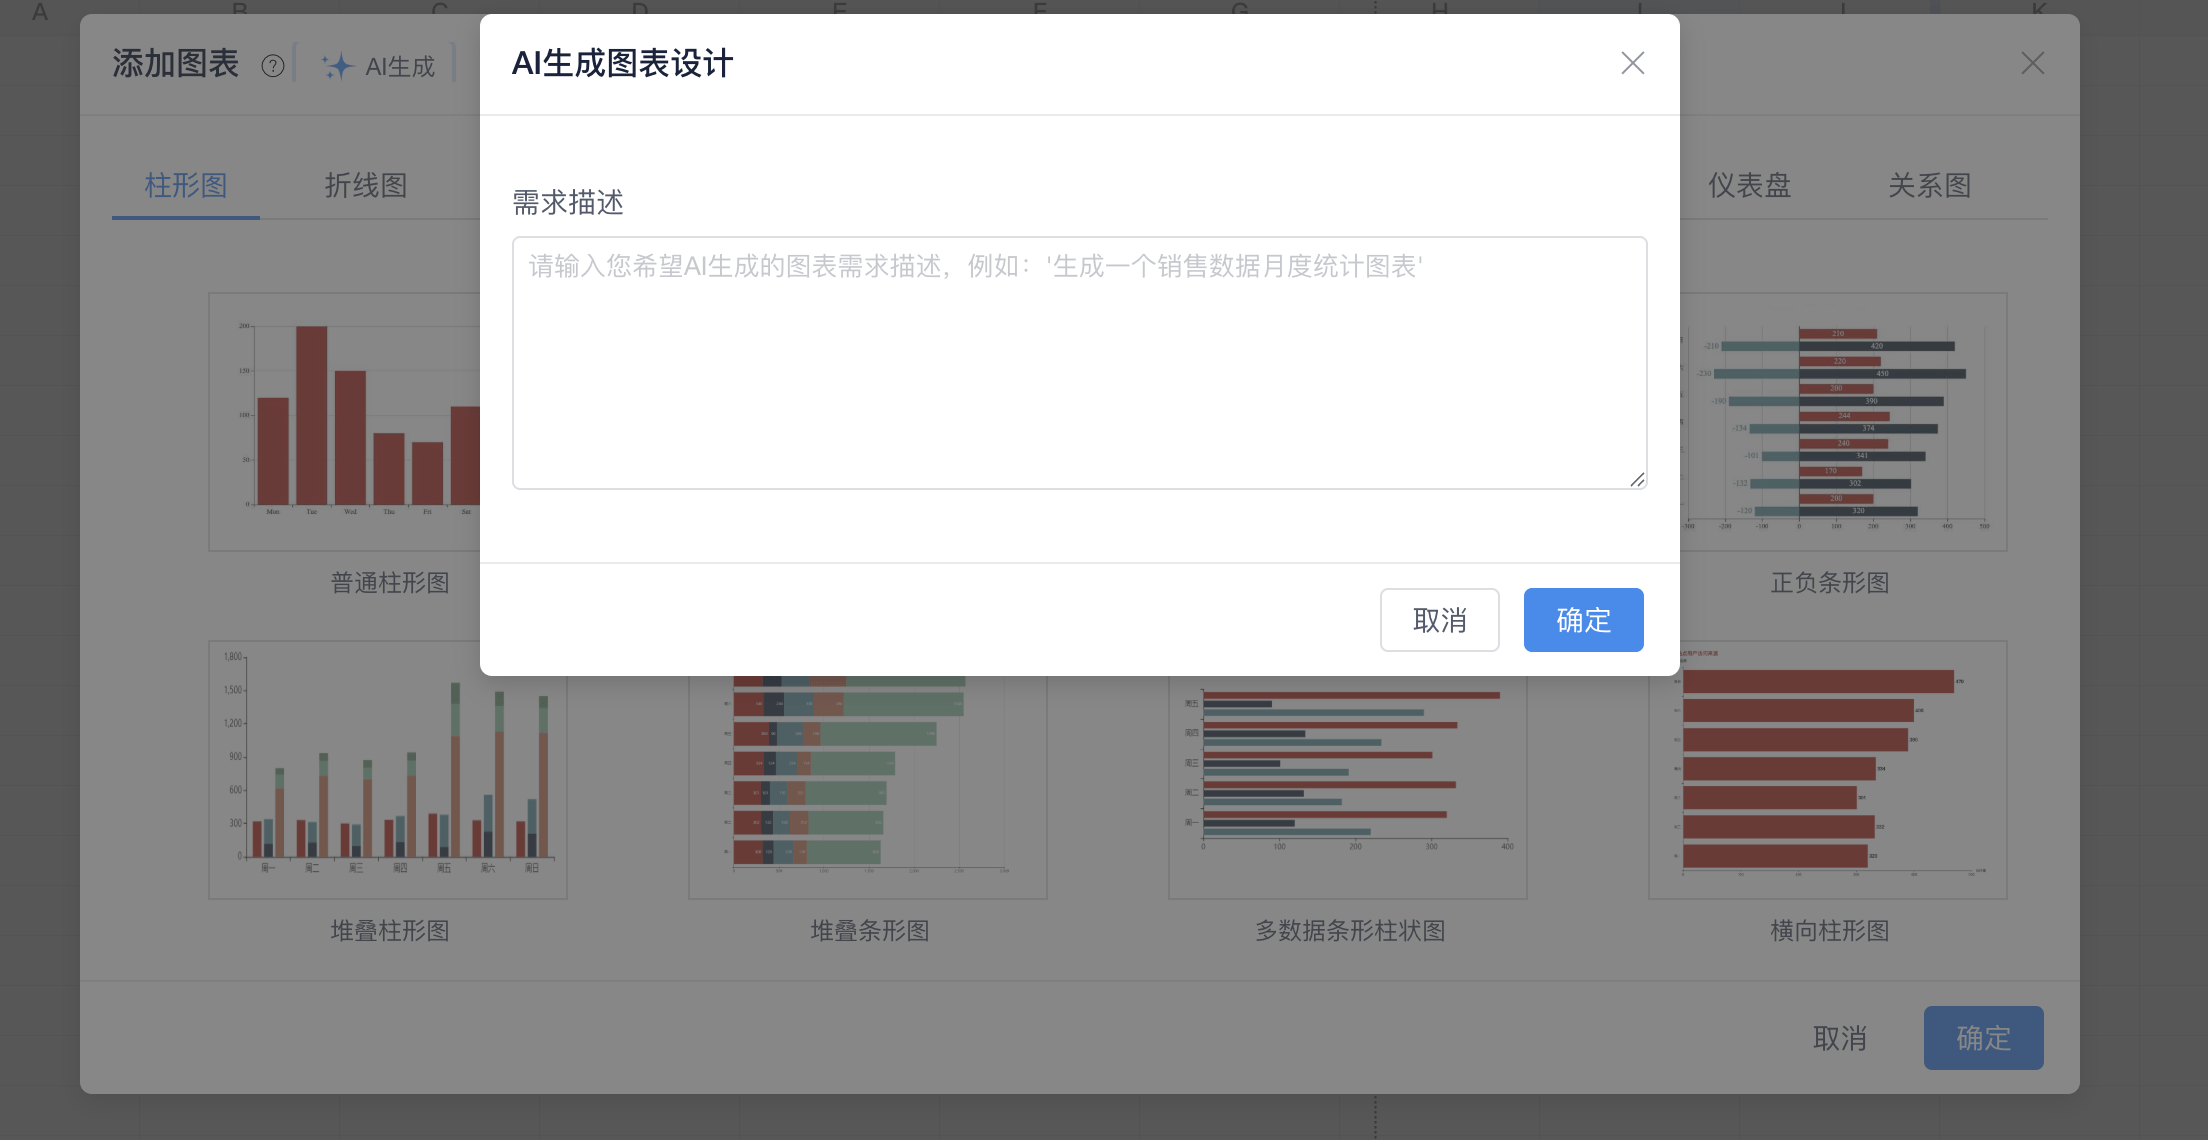Click the help question mark icon
2208x1140 pixels.
pyautogui.click(x=273, y=66)
